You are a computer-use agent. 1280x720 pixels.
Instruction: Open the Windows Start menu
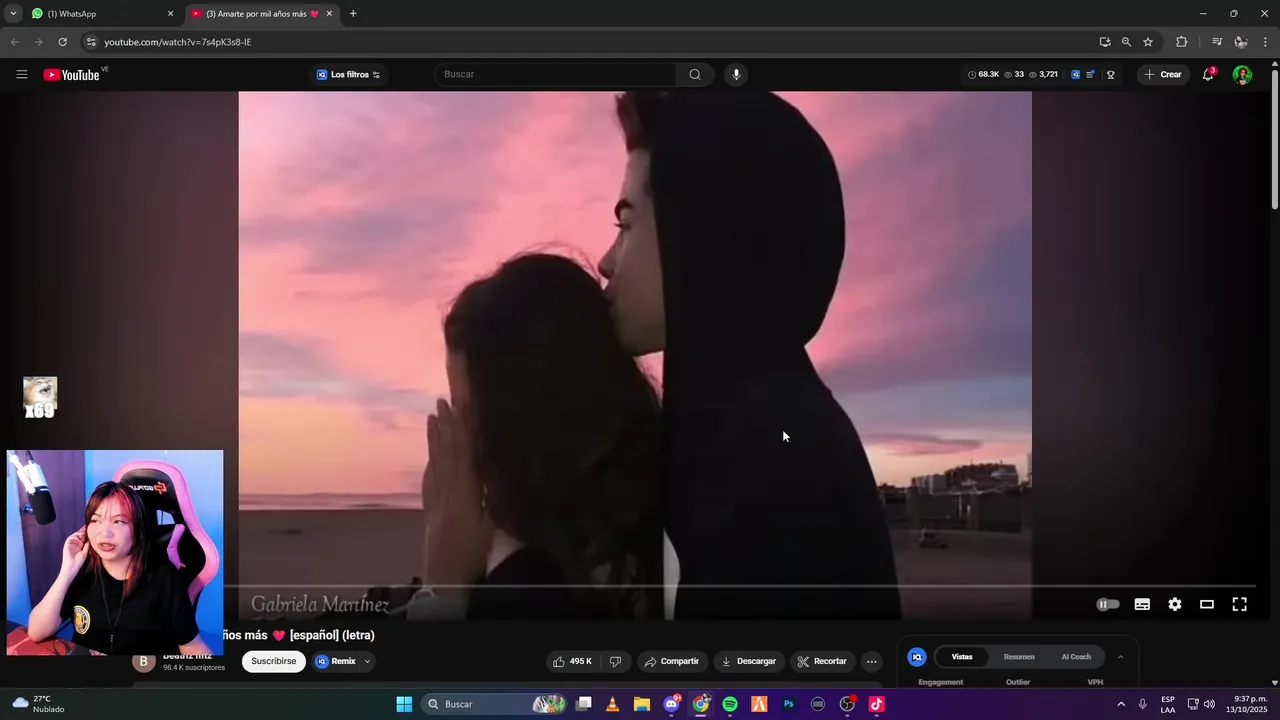pyautogui.click(x=404, y=704)
